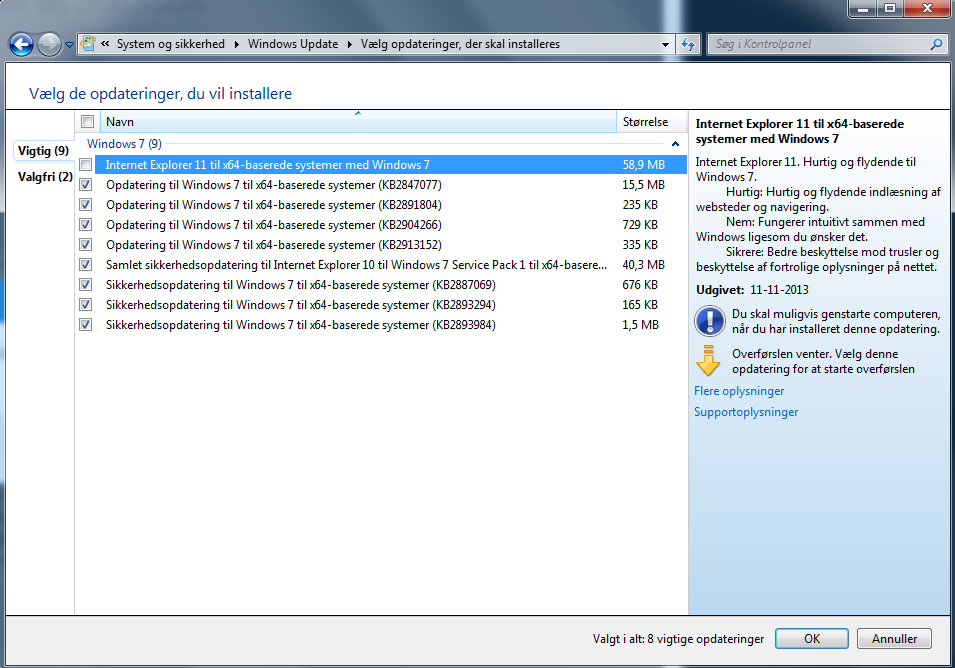The width and height of the screenshot is (955, 668).
Task: Cancel with the Annuller button
Action: (894, 638)
